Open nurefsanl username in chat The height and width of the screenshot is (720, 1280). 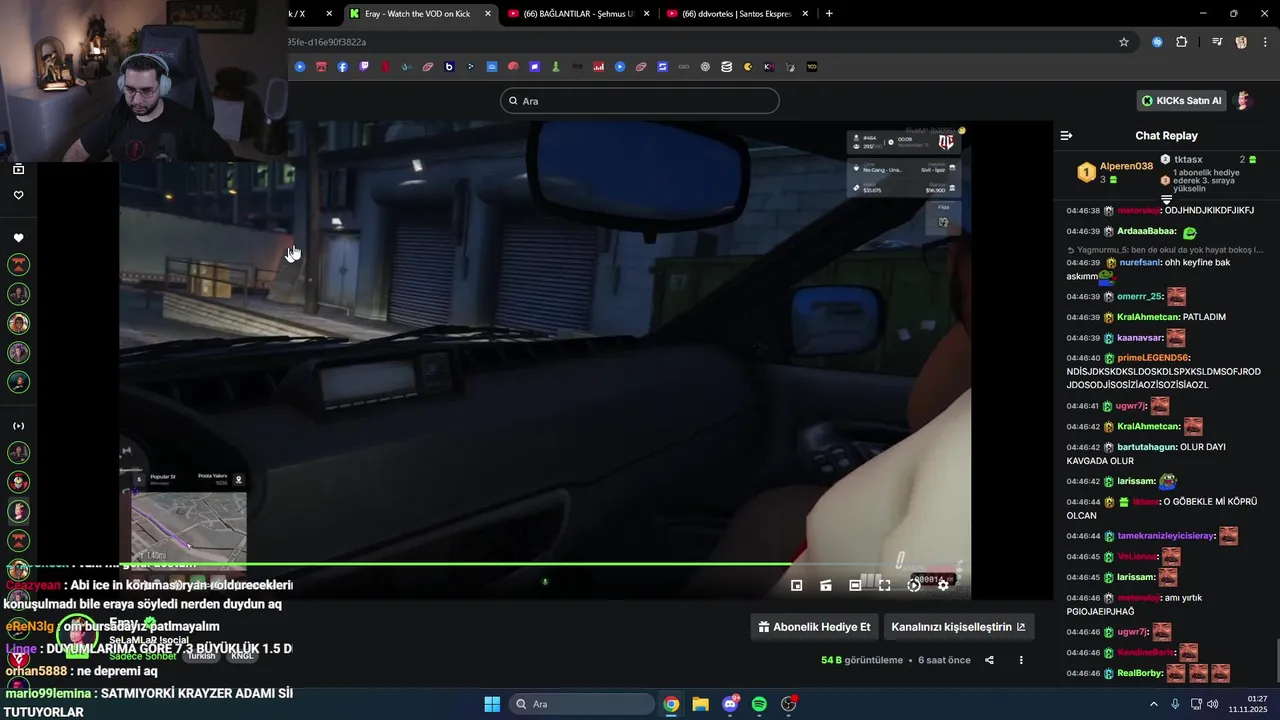click(x=1140, y=262)
